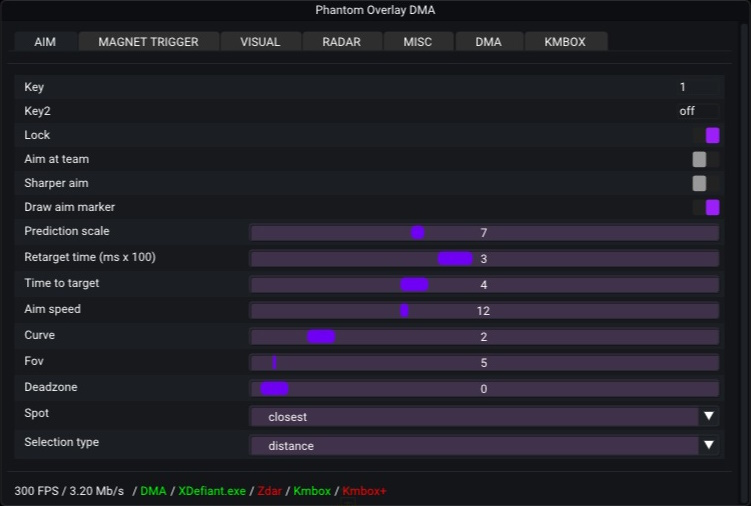Expand the Selection type dropdown showing distance
This screenshot has width=751, height=506.
point(484,446)
